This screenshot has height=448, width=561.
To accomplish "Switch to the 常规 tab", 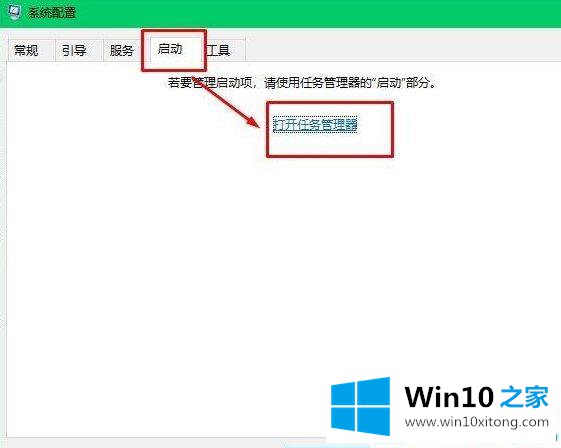I will (26, 50).
